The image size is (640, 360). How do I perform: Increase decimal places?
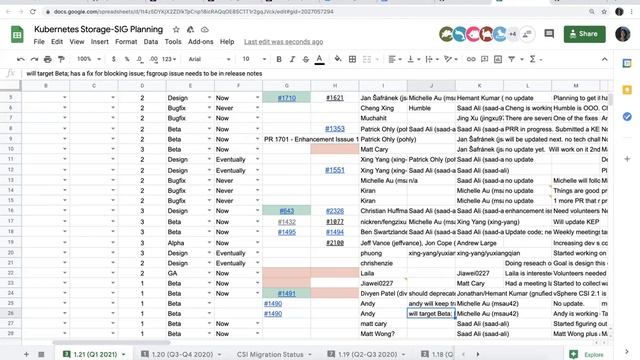coord(153,59)
